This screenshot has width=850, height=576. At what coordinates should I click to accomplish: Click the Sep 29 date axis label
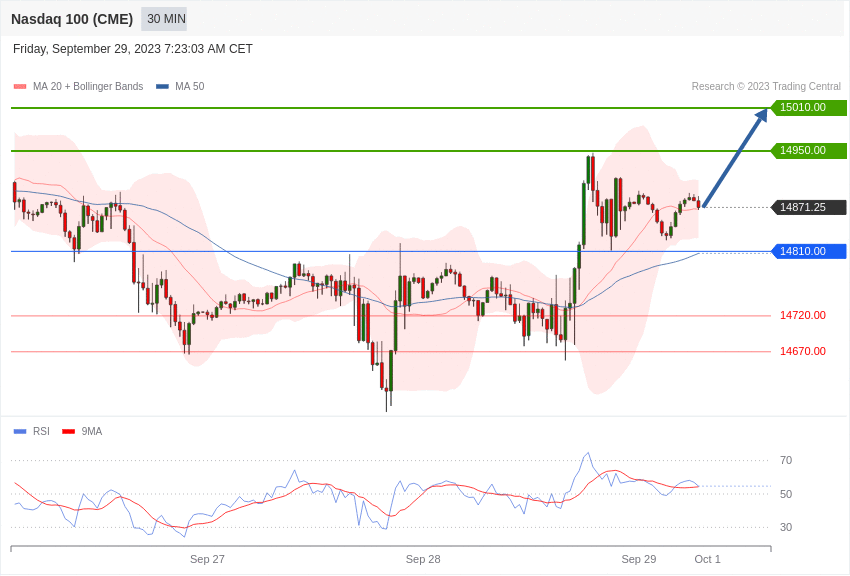(x=639, y=559)
